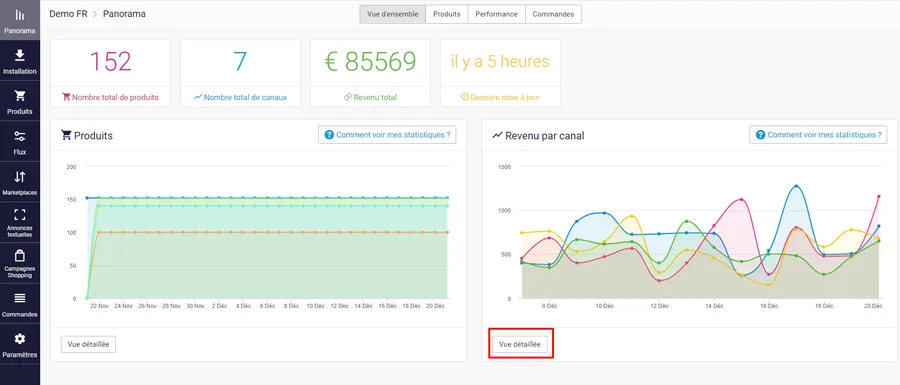Click Comment voir mes statistiques in Produits panel
This screenshot has height=385, width=900.
387,135
